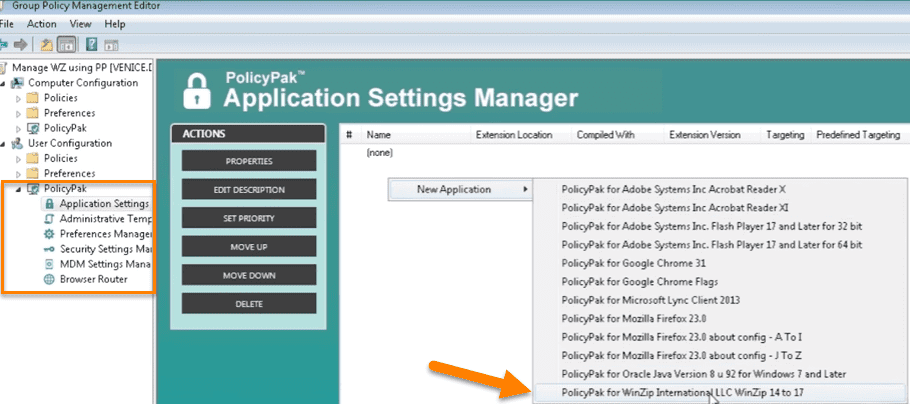
Task: Click the Help toolbar icon
Action: 92,44
